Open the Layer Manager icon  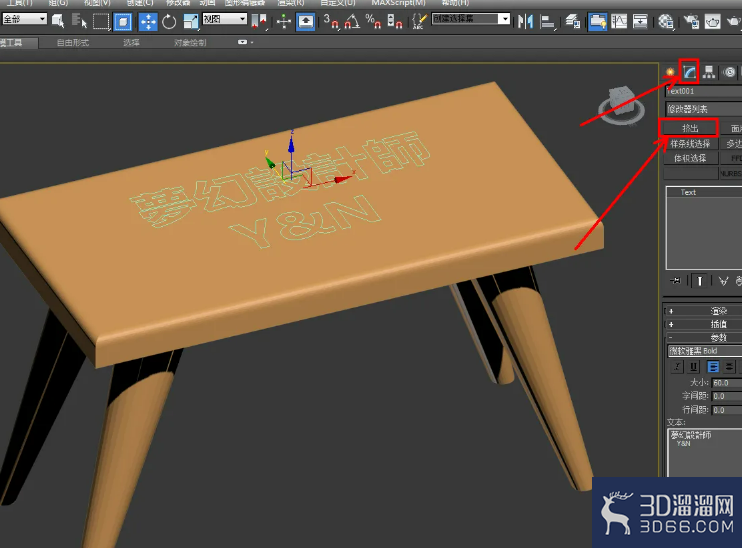[x=573, y=22]
